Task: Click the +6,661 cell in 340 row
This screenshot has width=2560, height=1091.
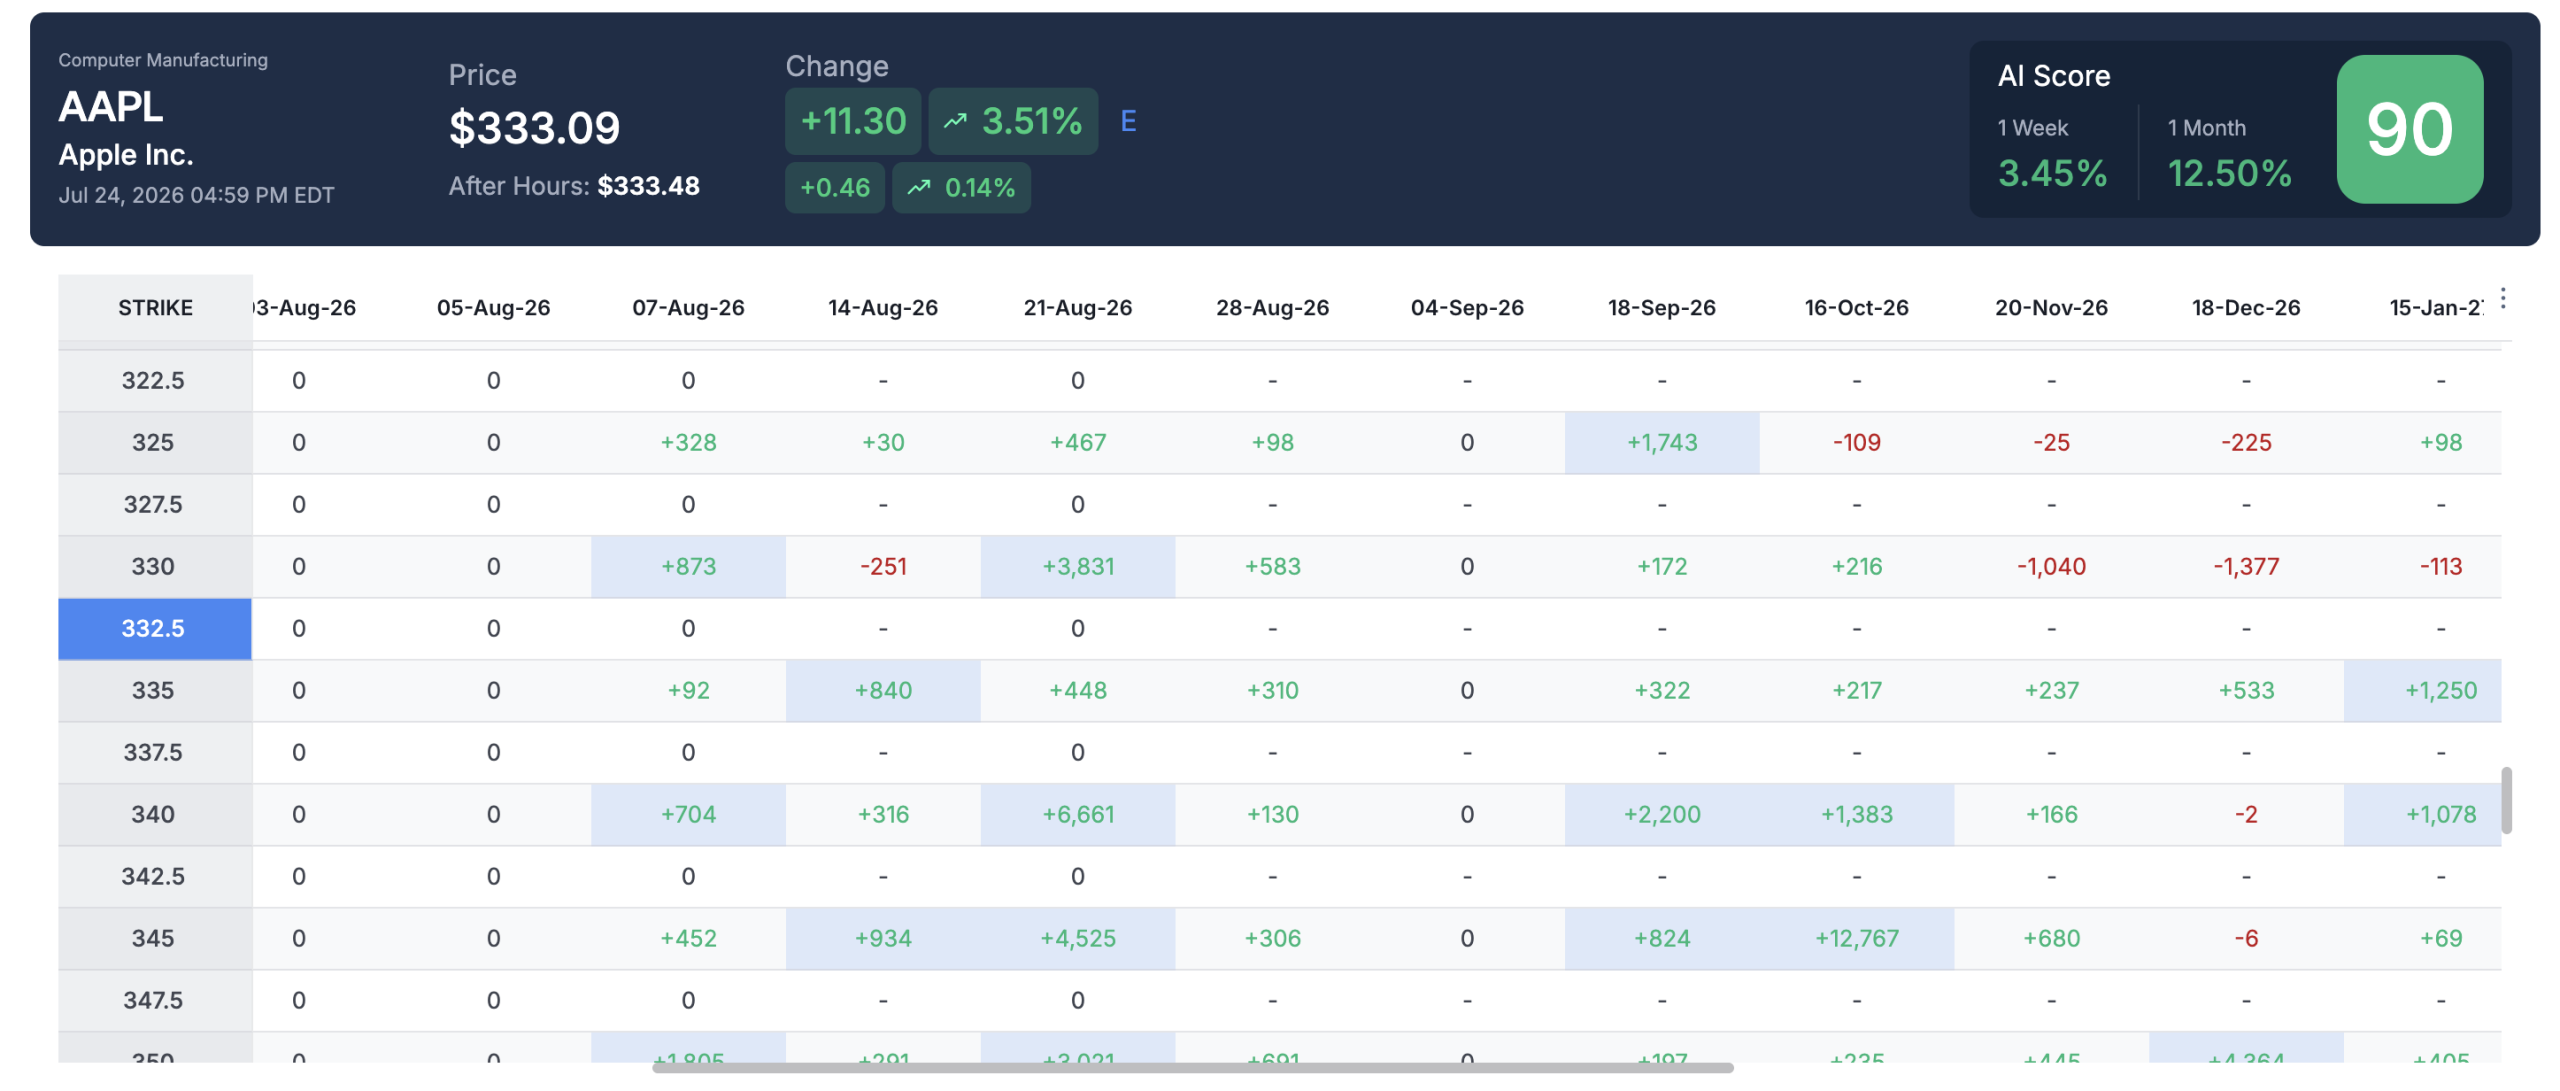Action: point(1077,814)
